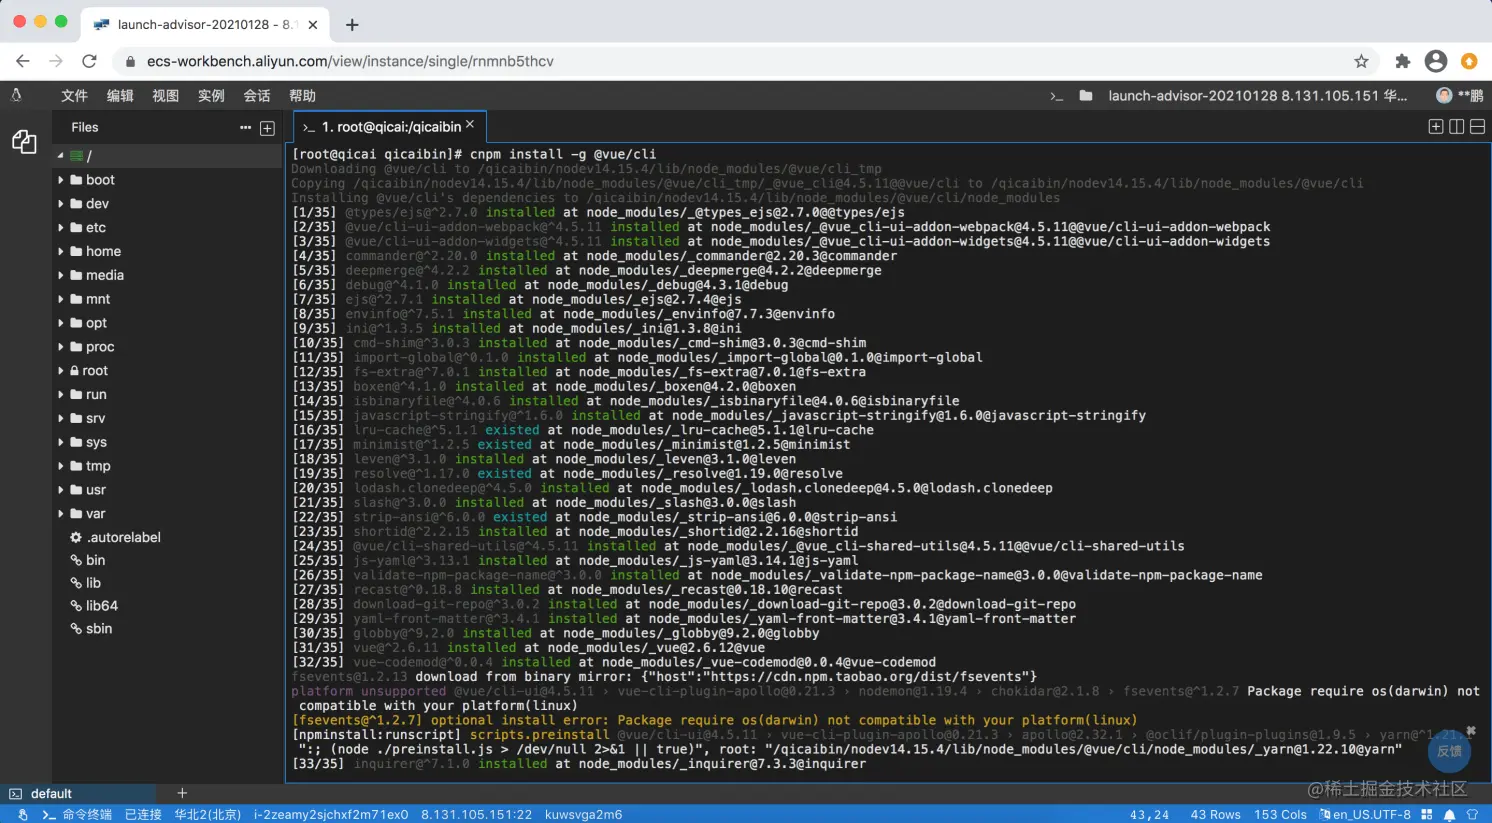Open a new browser tab
This screenshot has height=823, width=1492.
(x=352, y=24)
